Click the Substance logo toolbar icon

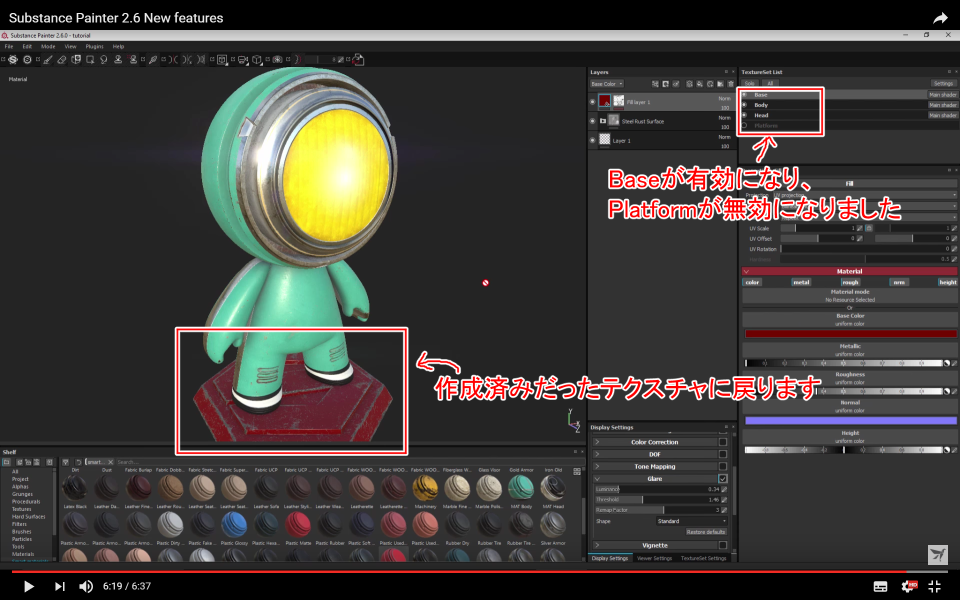pos(12,59)
